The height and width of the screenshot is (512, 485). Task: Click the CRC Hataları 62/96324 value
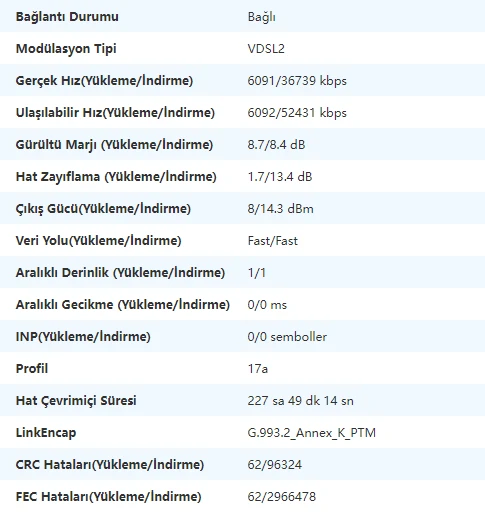coord(275,465)
